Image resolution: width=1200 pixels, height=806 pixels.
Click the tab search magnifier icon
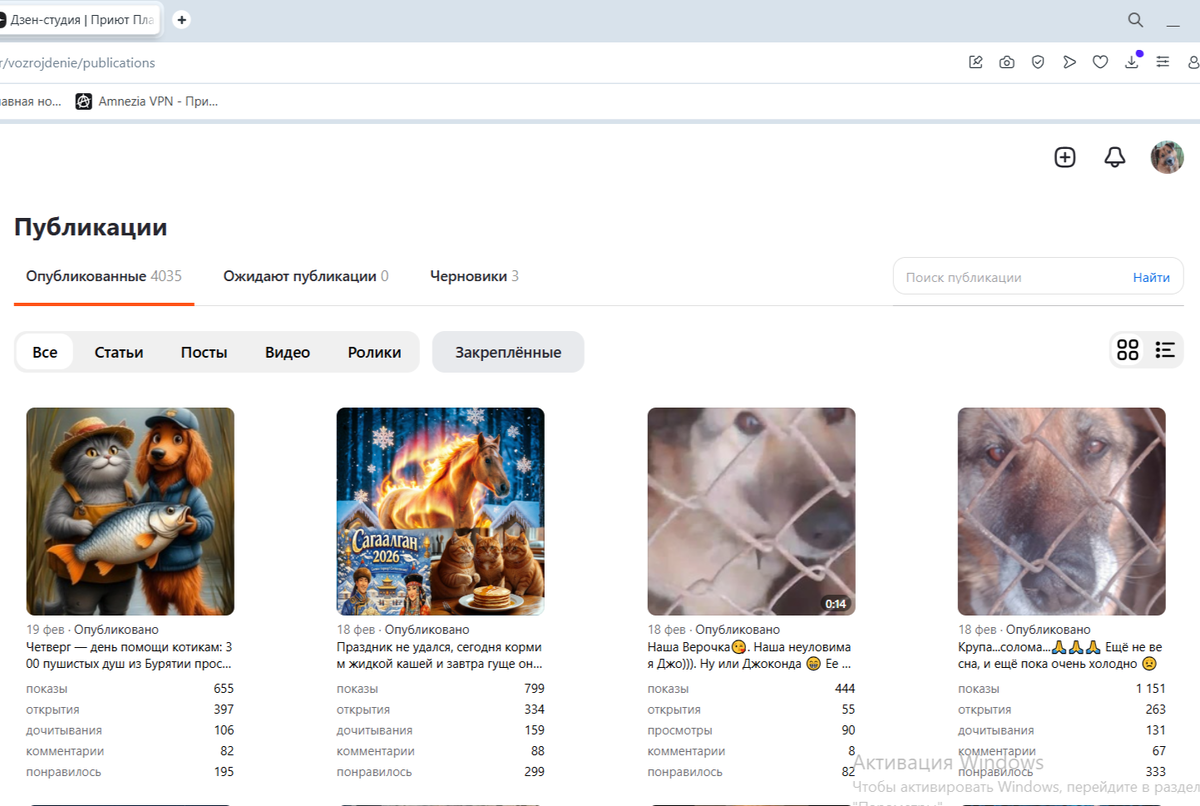(1135, 20)
